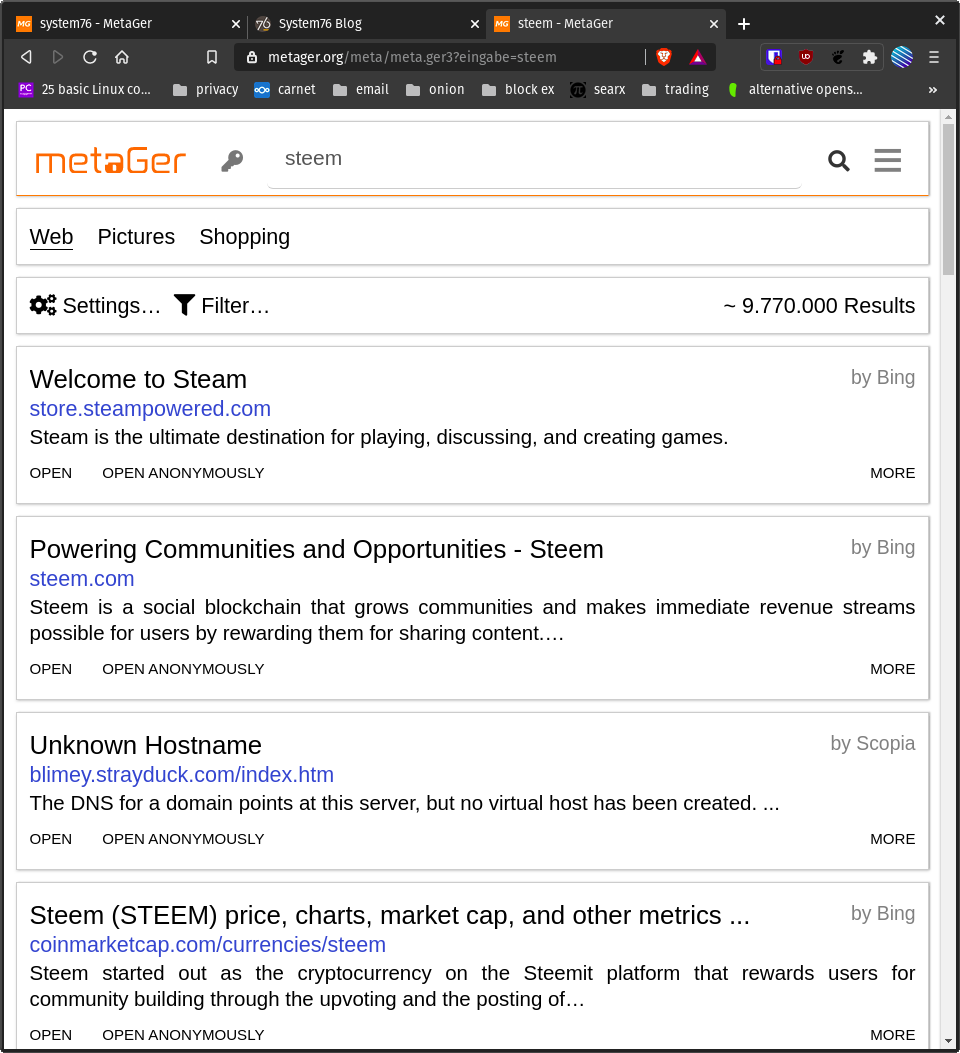Open the Settings gears option

(95, 306)
